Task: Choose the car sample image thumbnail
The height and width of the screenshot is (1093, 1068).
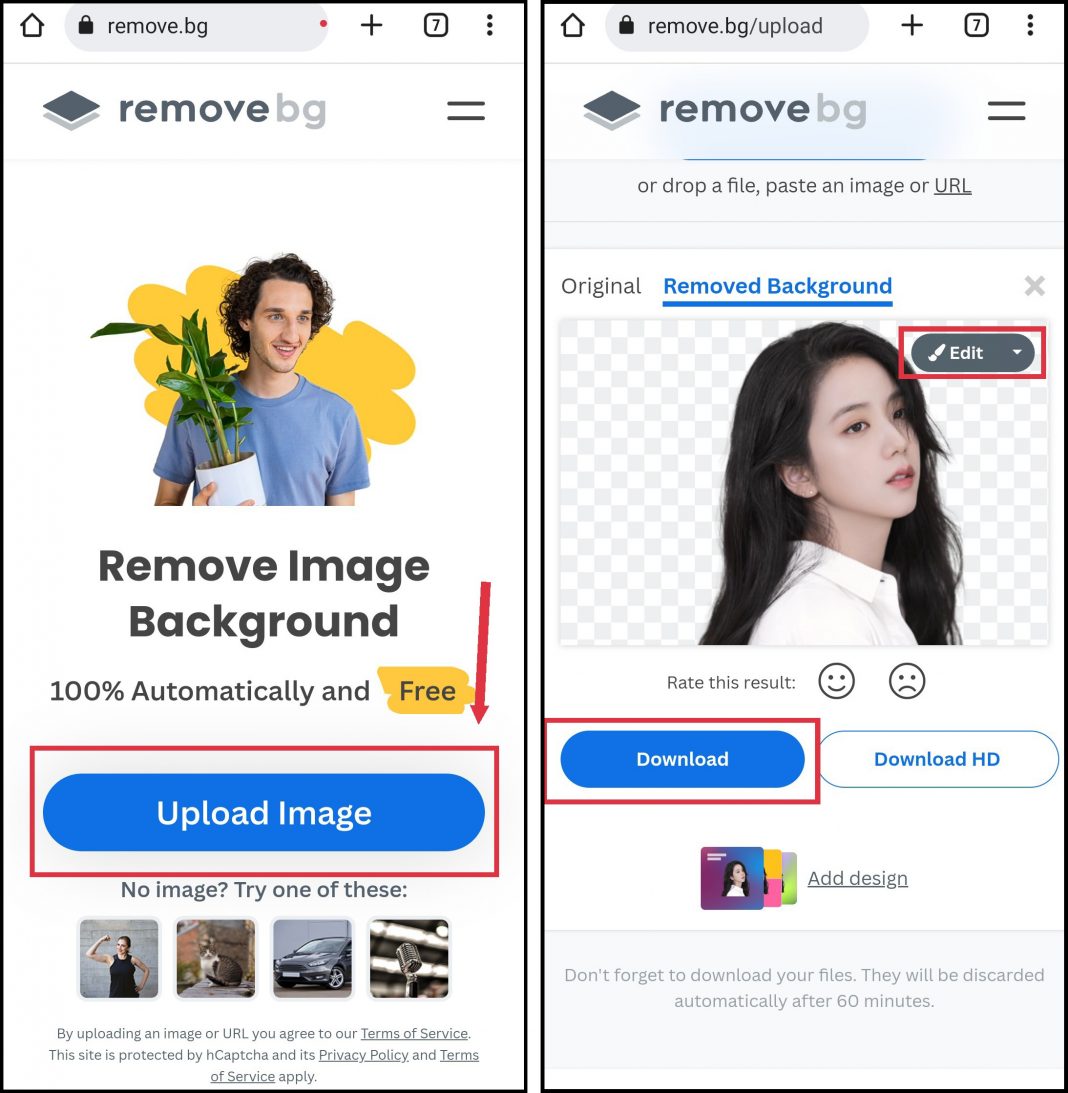Action: coord(312,958)
